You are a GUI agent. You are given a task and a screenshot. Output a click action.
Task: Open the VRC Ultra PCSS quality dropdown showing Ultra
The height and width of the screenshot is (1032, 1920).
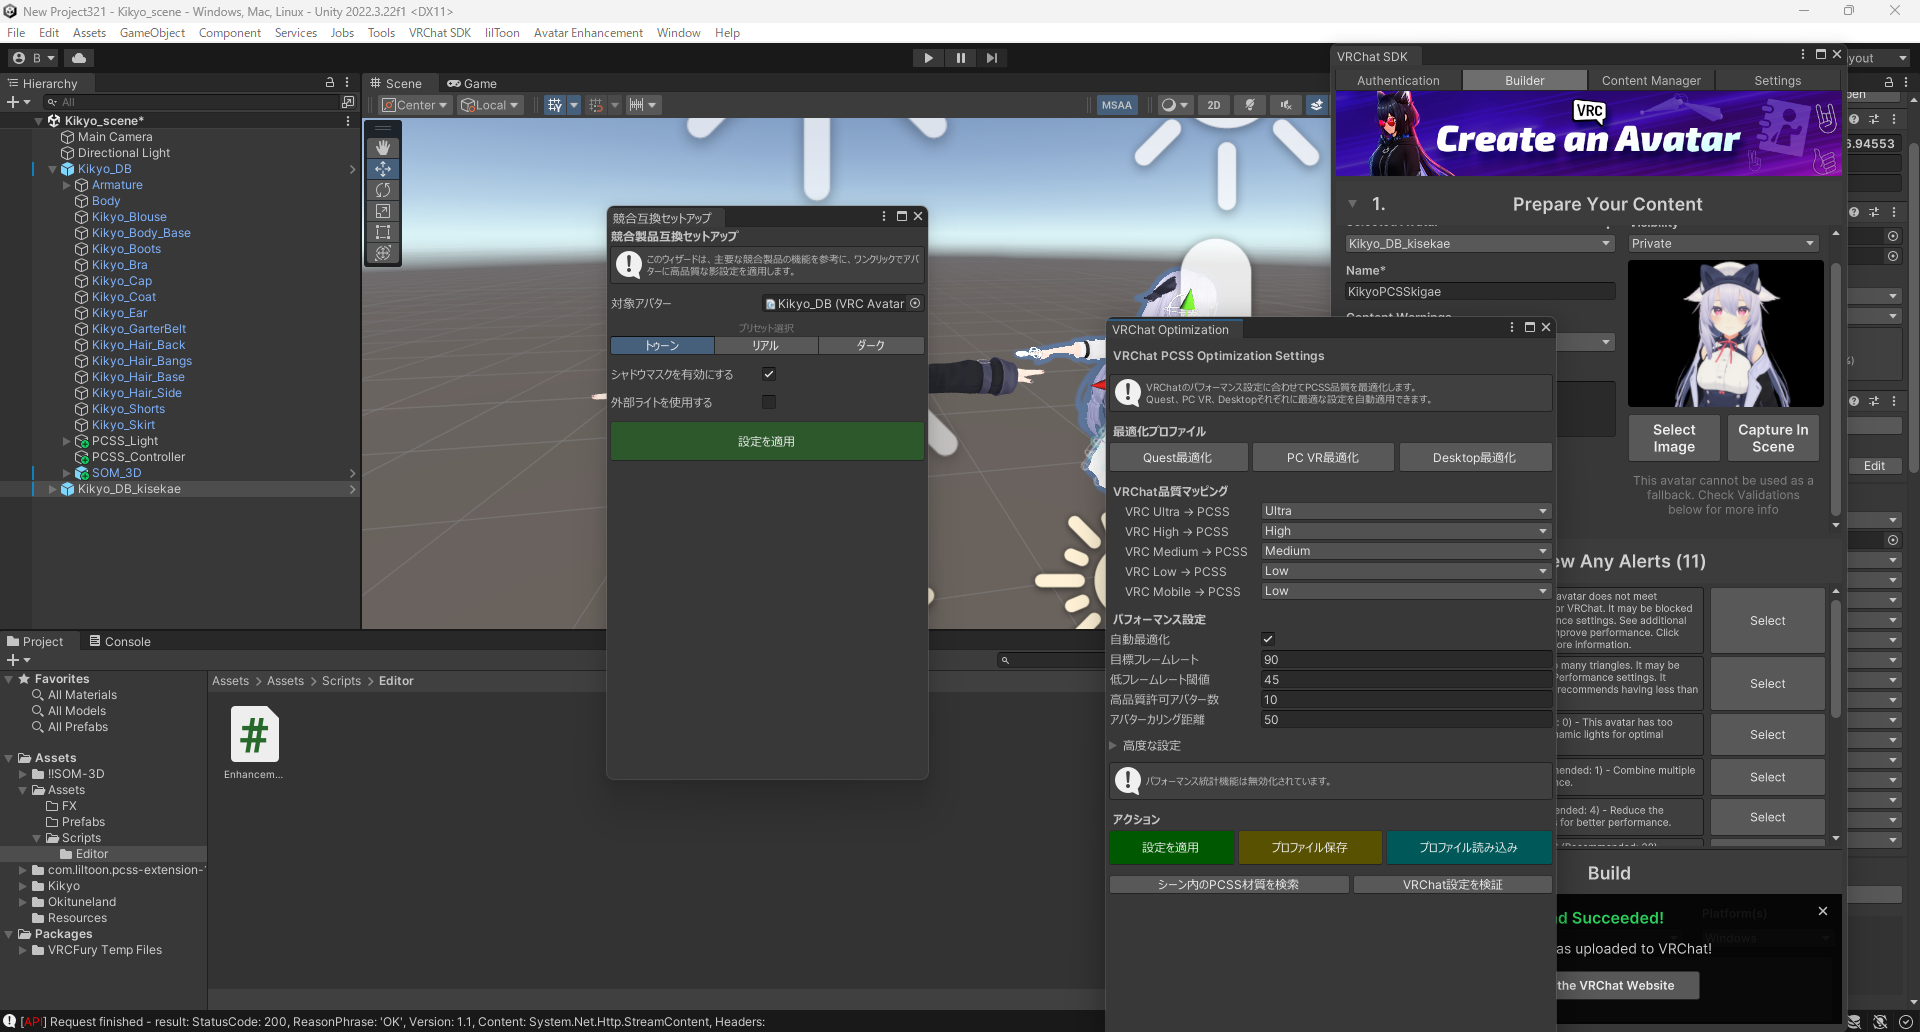[1405, 511]
